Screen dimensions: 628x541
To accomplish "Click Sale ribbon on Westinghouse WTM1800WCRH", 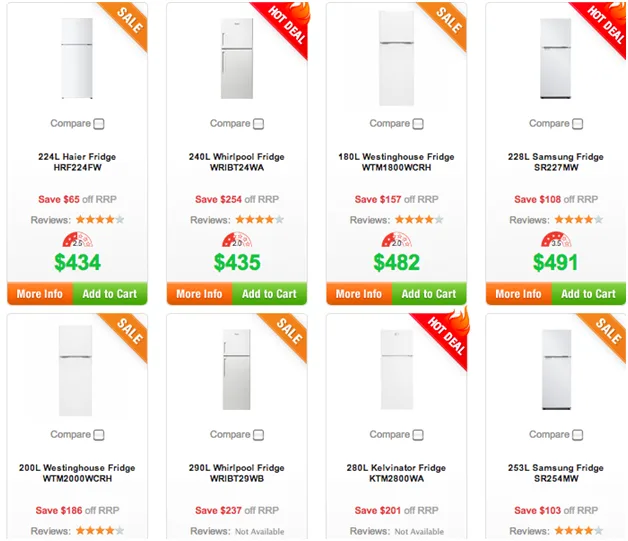I will click(446, 22).
